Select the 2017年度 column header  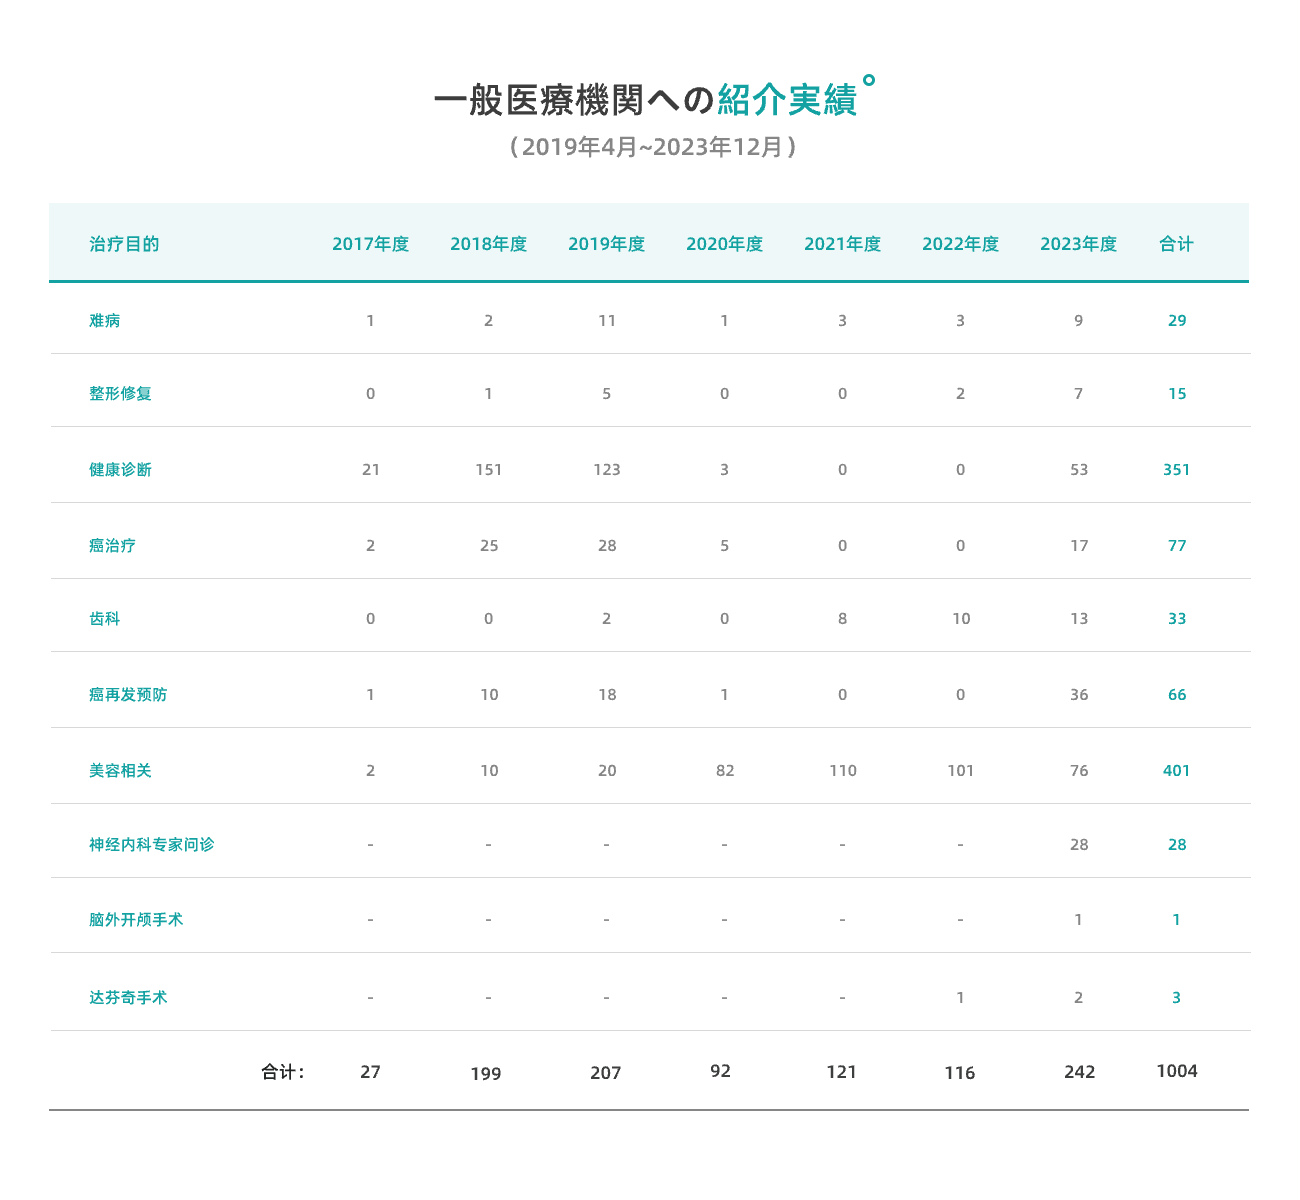(370, 244)
